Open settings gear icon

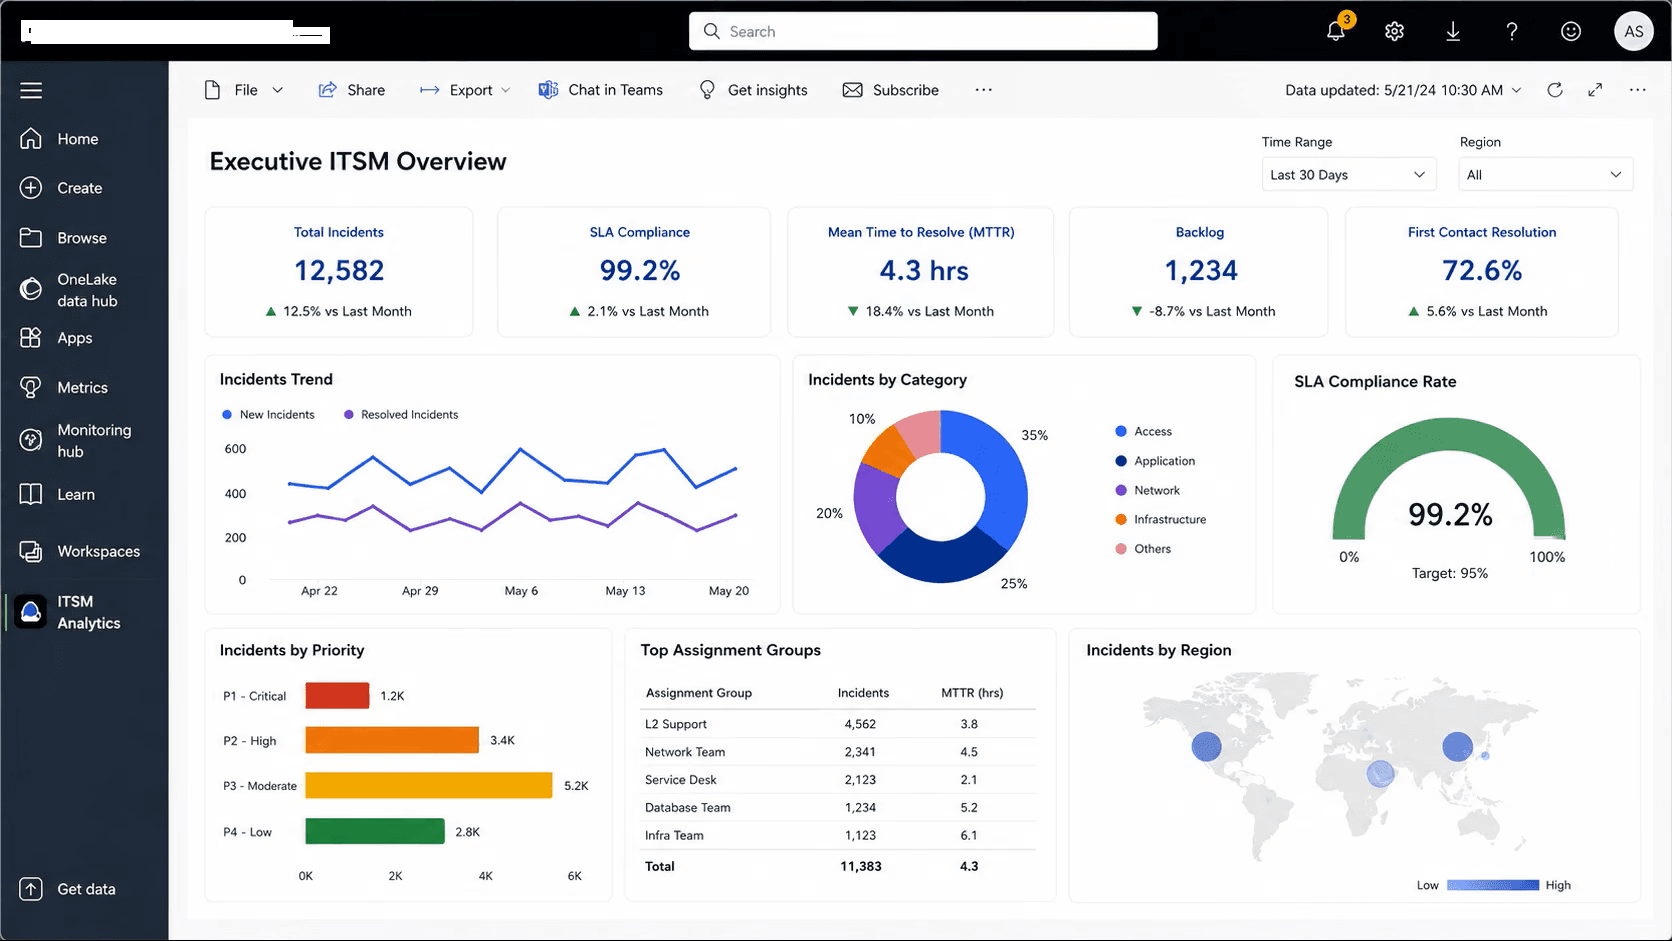click(x=1394, y=31)
